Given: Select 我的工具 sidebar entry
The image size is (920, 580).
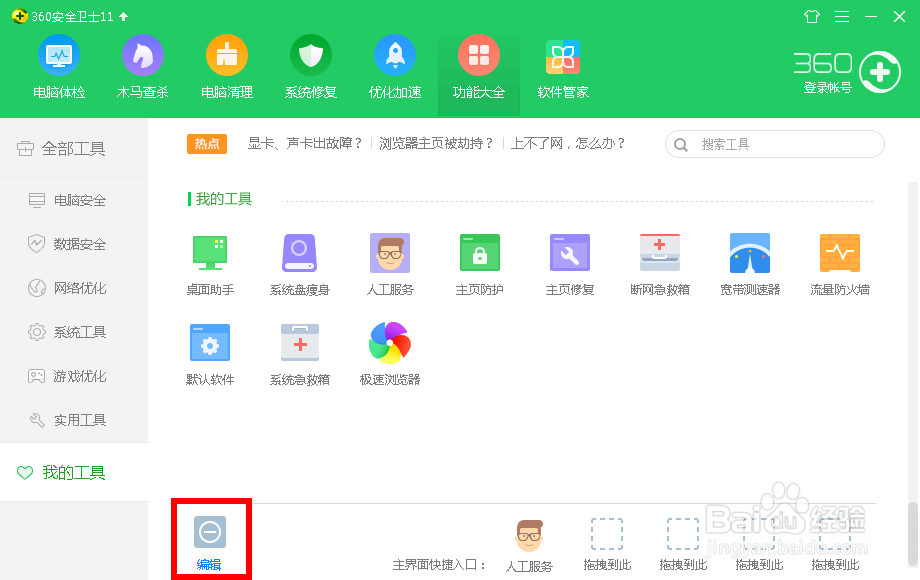Looking at the screenshot, I should coord(74,472).
